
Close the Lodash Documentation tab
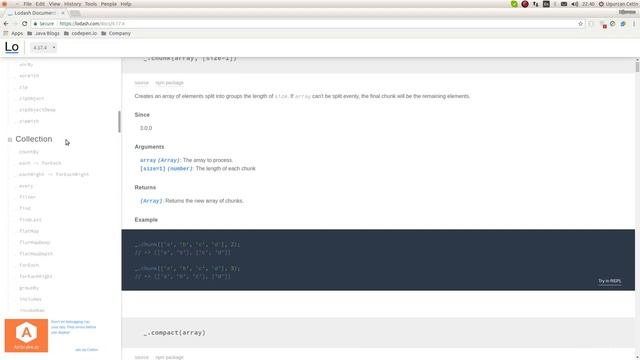63,13
